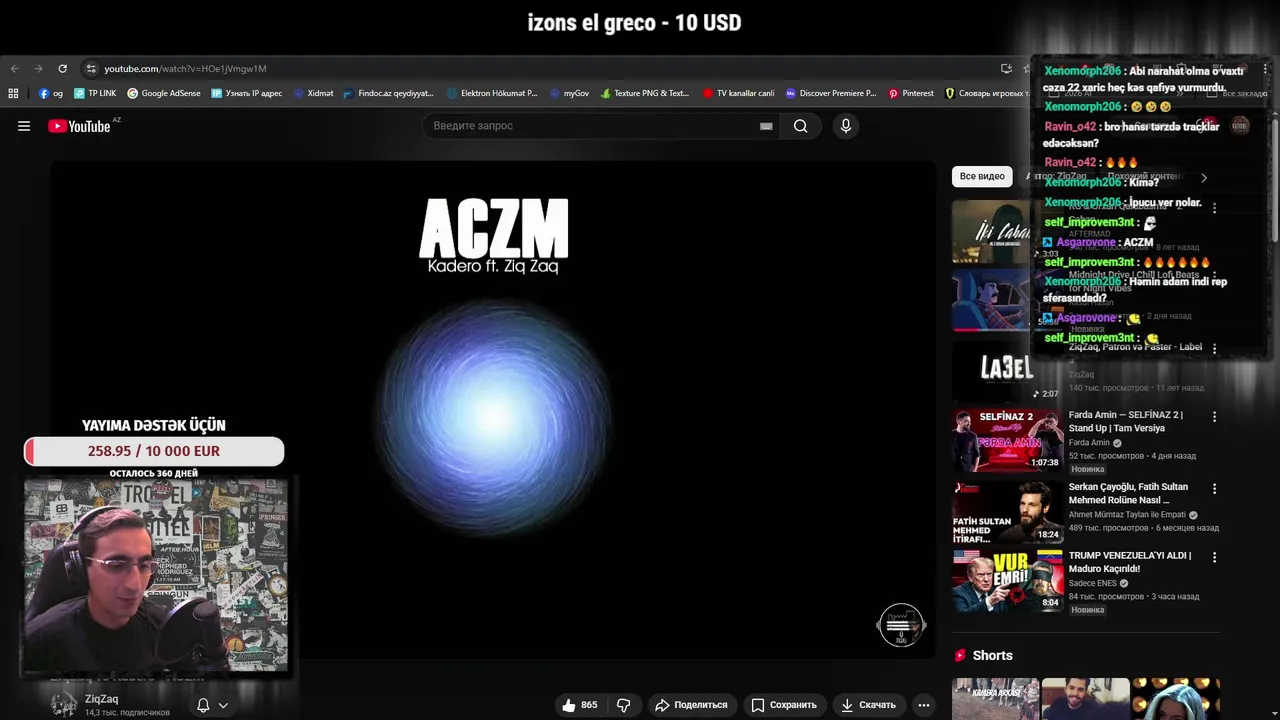Click the Сохранить save button
The width and height of the screenshot is (1280, 720).
pos(784,705)
